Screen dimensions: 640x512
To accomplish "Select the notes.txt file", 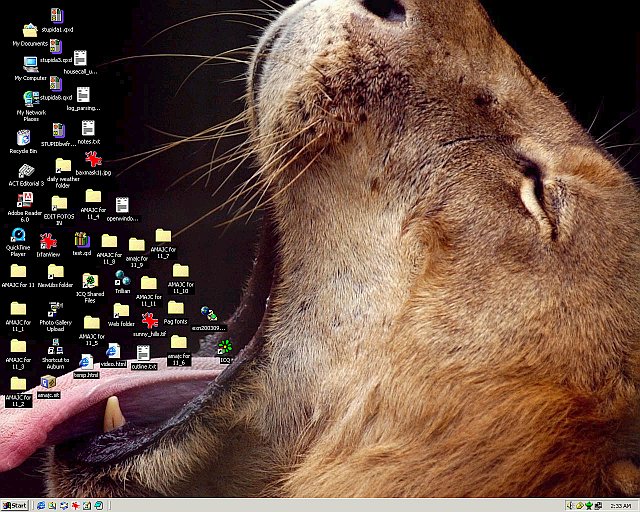I will coord(88,128).
